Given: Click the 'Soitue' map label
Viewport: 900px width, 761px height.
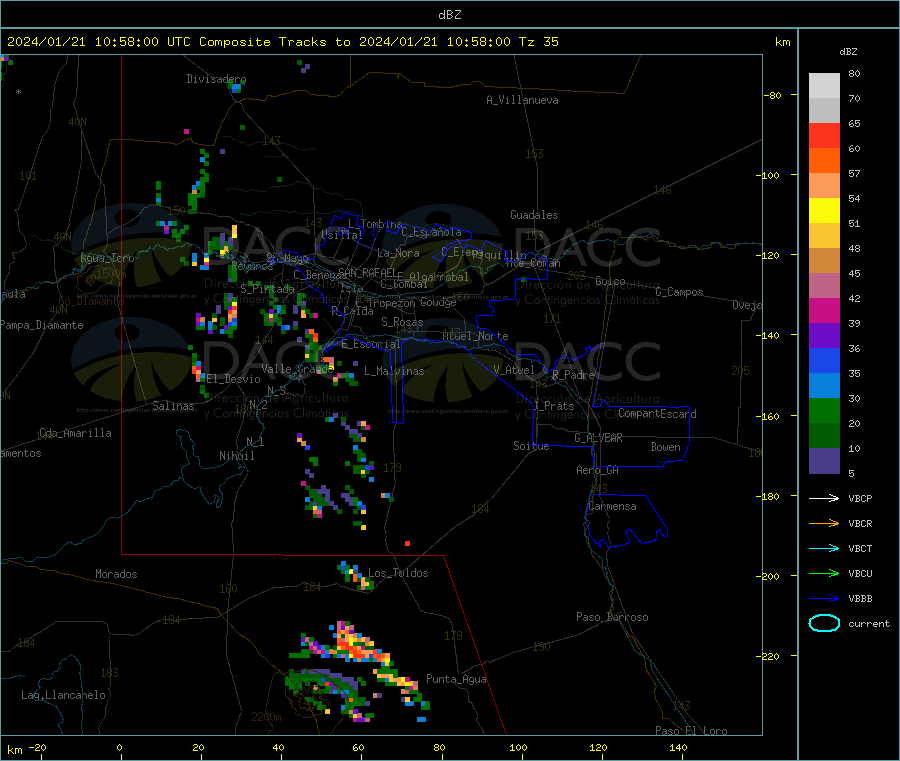Looking at the screenshot, I should click(531, 446).
